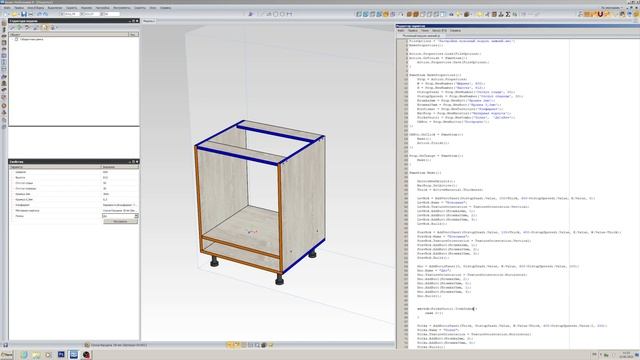
Task: Undo the last action in the top toolbar
Action: 40,14
